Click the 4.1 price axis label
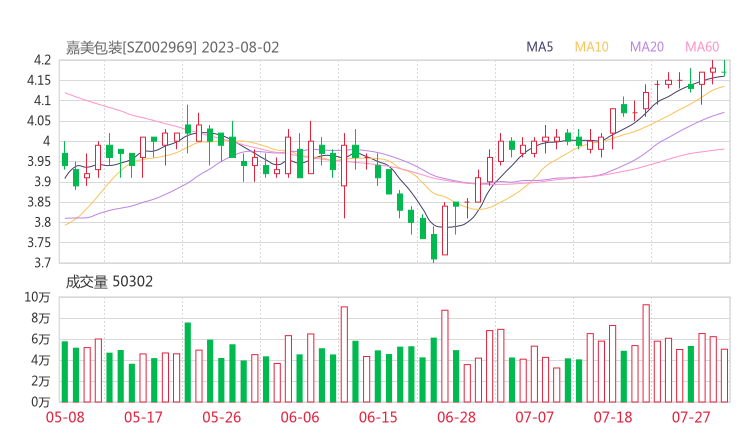This screenshot has height=440, width=740. pos(42,101)
